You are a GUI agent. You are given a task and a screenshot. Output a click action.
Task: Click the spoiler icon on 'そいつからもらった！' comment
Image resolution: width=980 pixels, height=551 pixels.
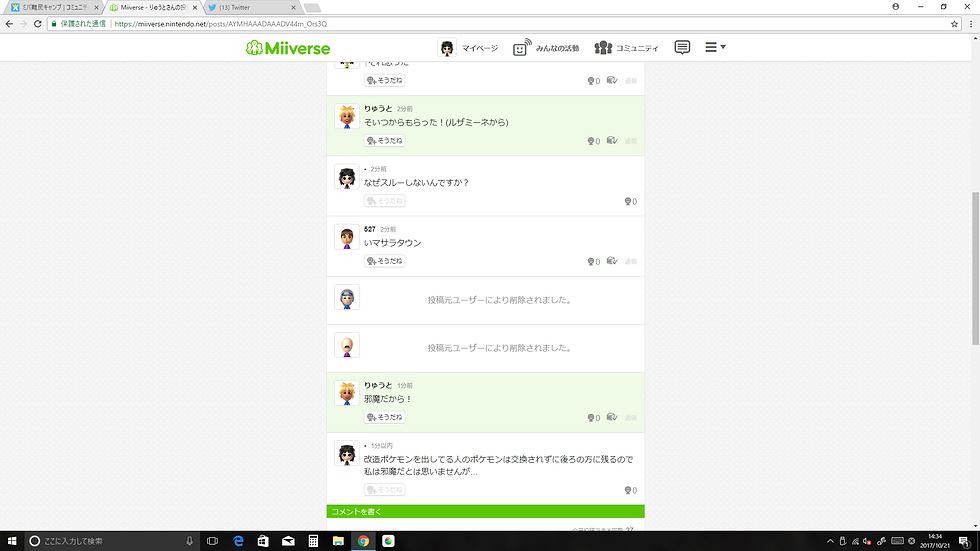pyautogui.click(x=612, y=141)
